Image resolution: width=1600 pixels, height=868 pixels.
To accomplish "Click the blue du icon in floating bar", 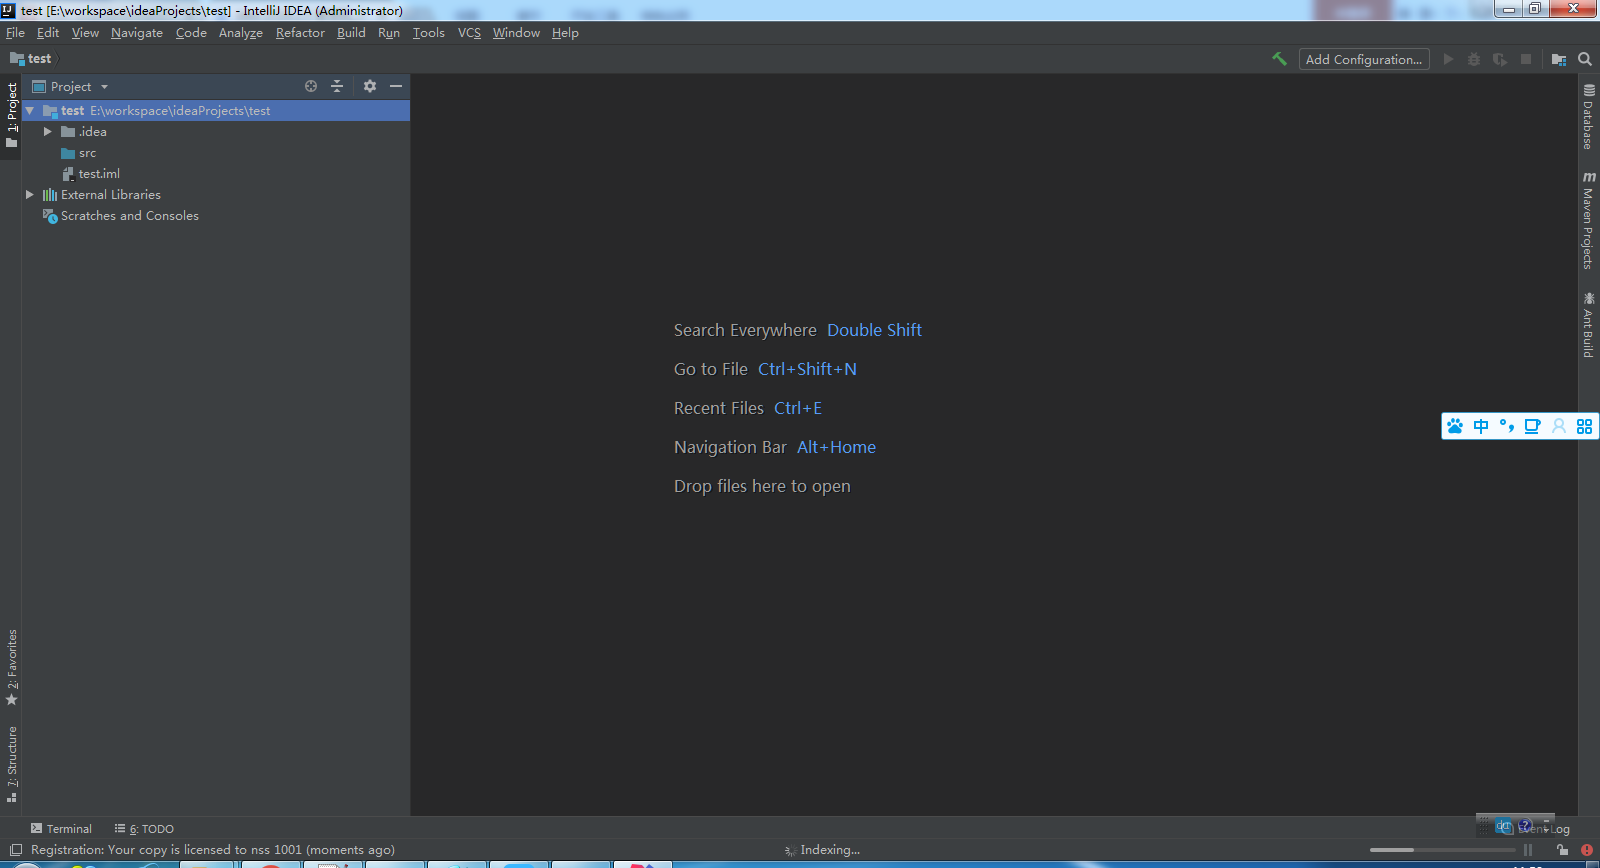I will point(1504,826).
